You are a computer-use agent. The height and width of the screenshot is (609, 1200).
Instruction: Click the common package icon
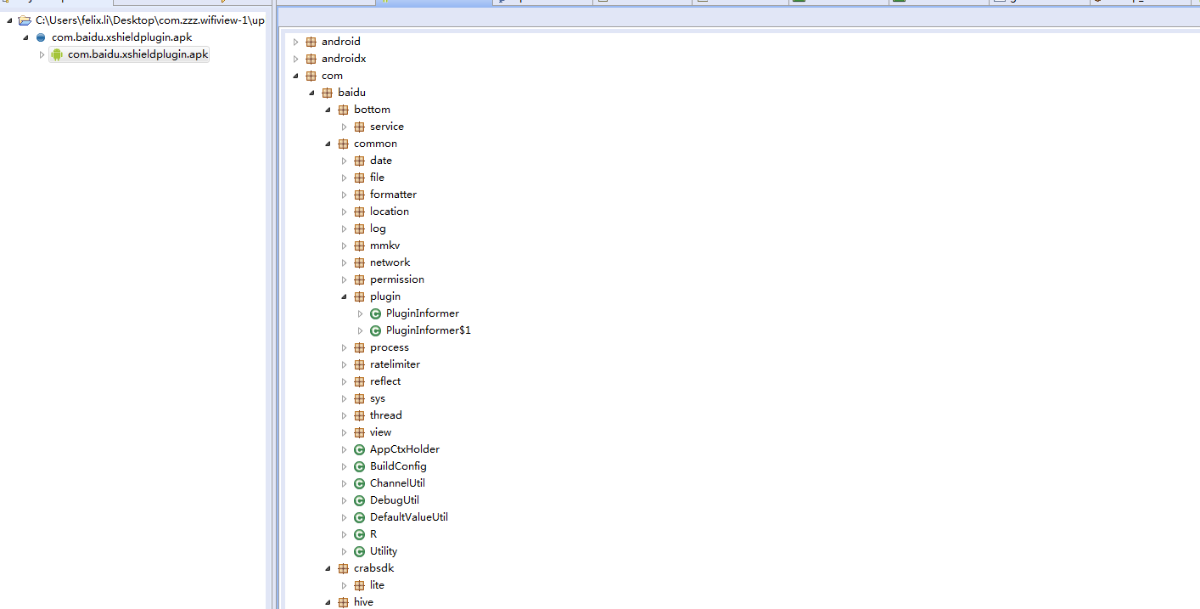coord(343,144)
